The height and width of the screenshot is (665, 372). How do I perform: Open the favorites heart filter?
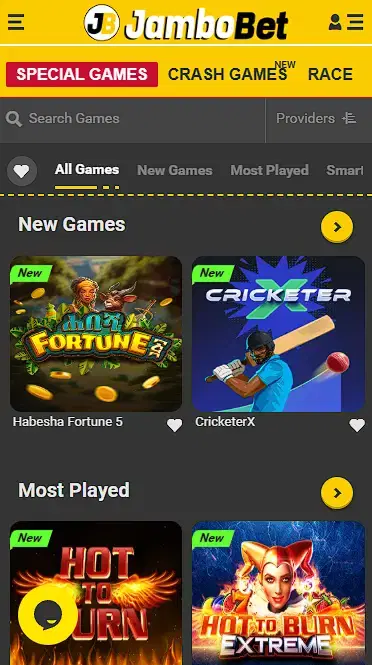pyautogui.click(x=22, y=171)
